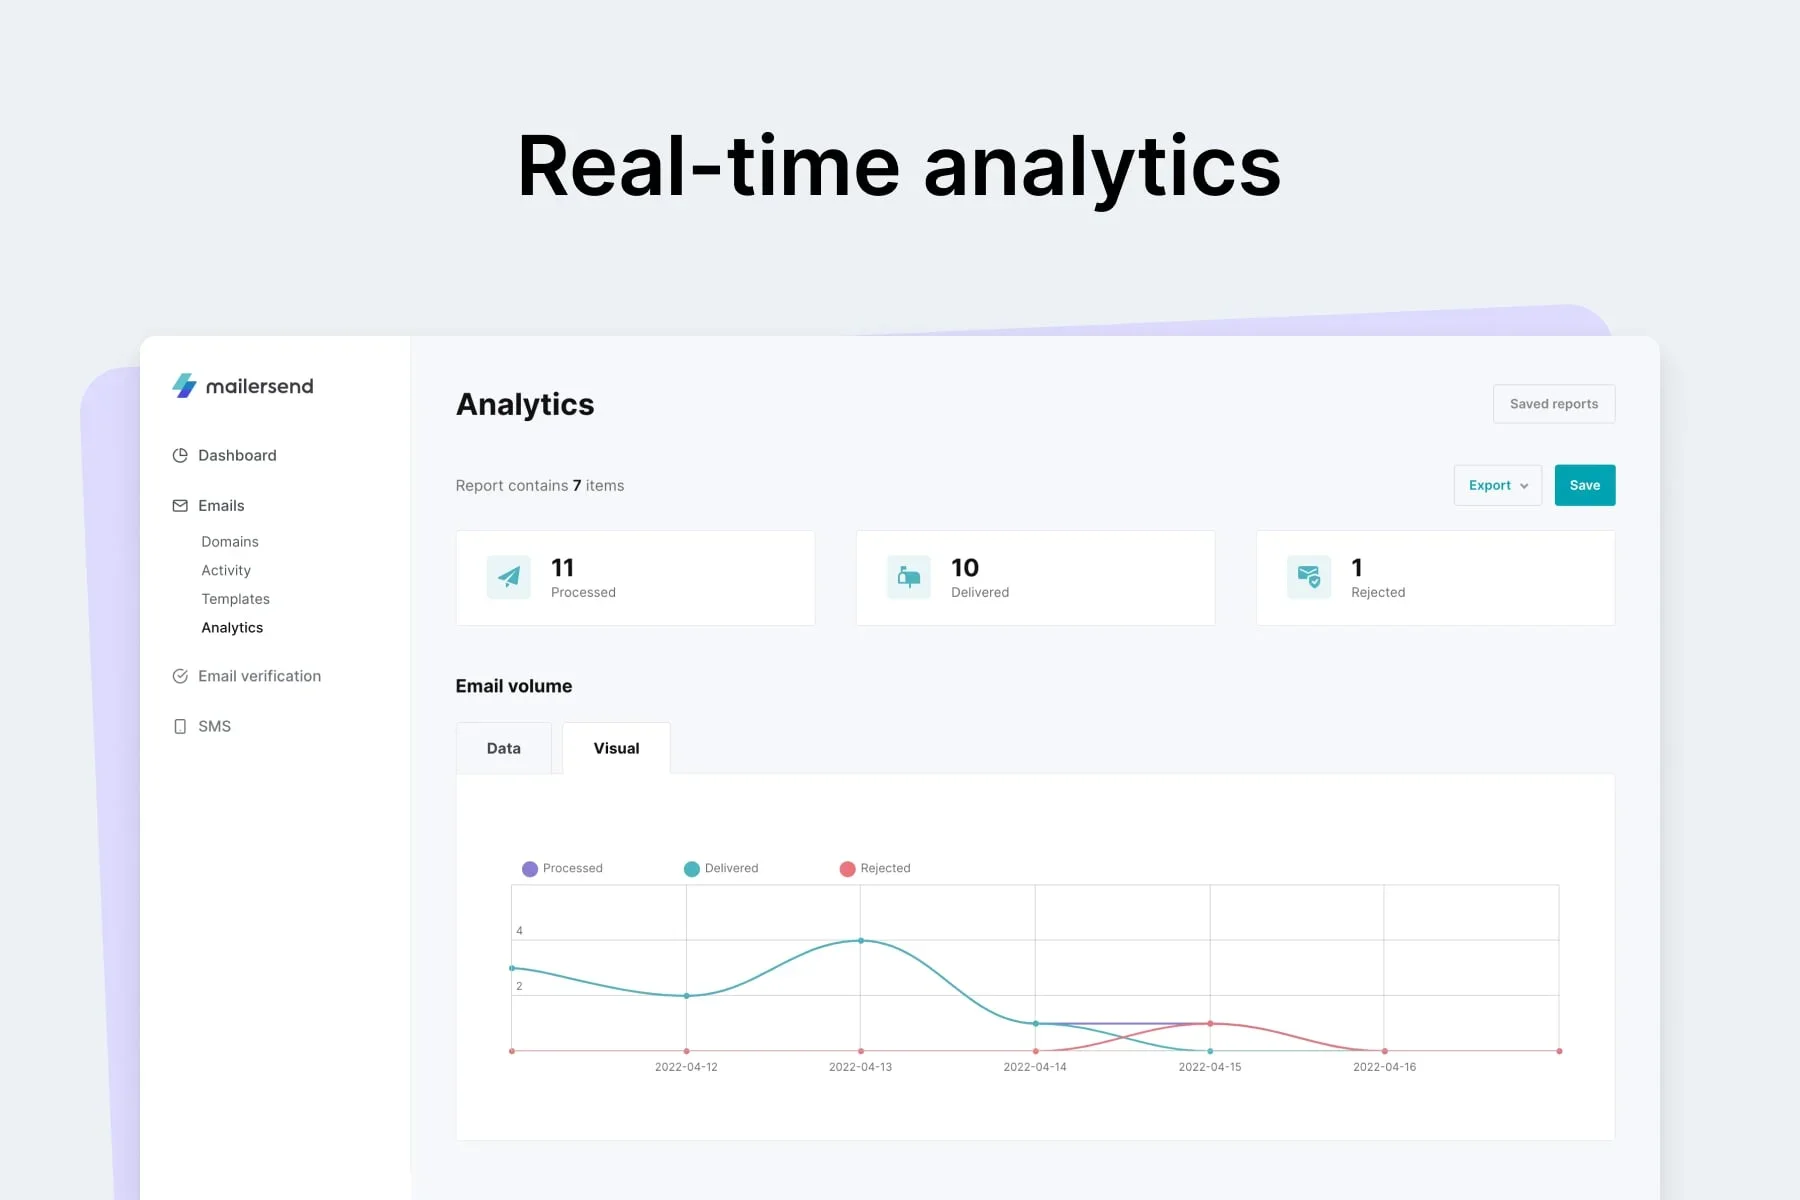
Task: Click the Rejected envelope shield icon
Action: 1309,577
